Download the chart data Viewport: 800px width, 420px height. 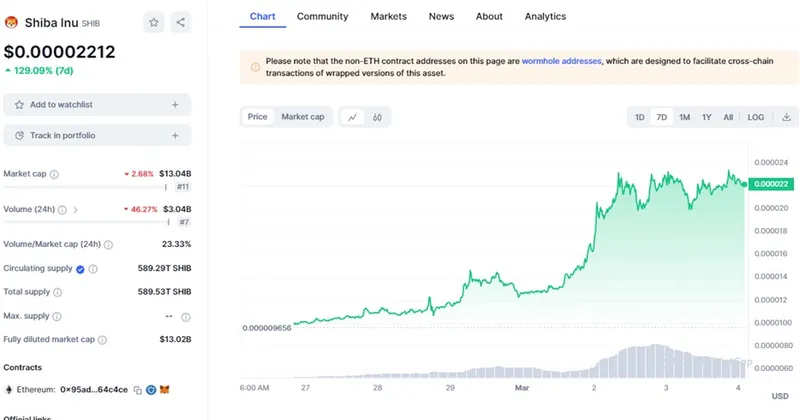click(x=786, y=117)
